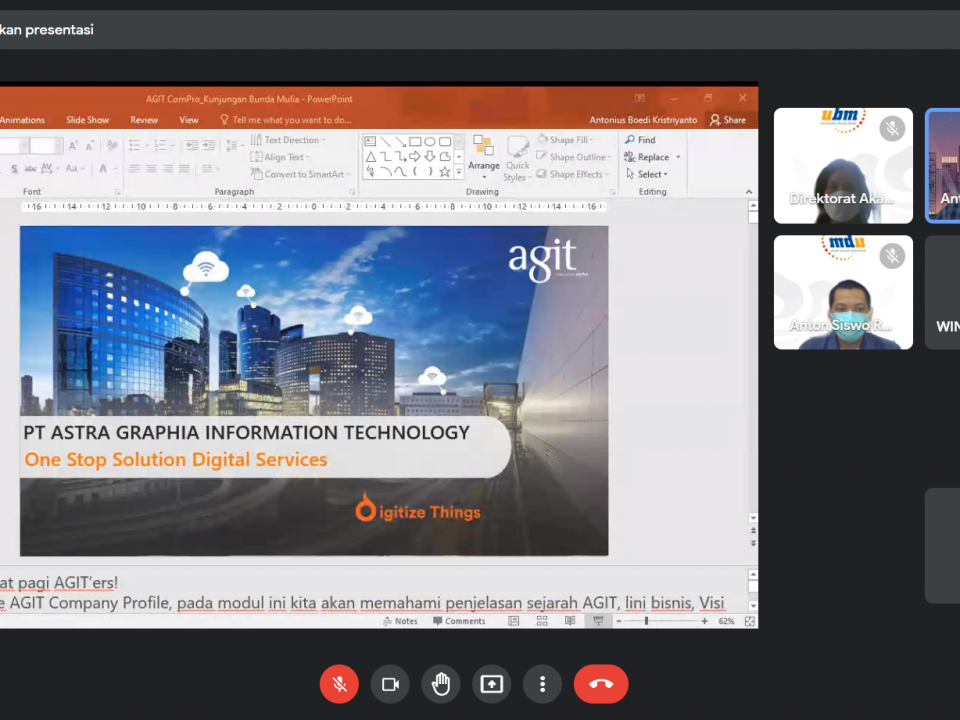960x720 pixels.
Task: Switch to Reading View icon
Action: pyautogui.click(x=570, y=621)
